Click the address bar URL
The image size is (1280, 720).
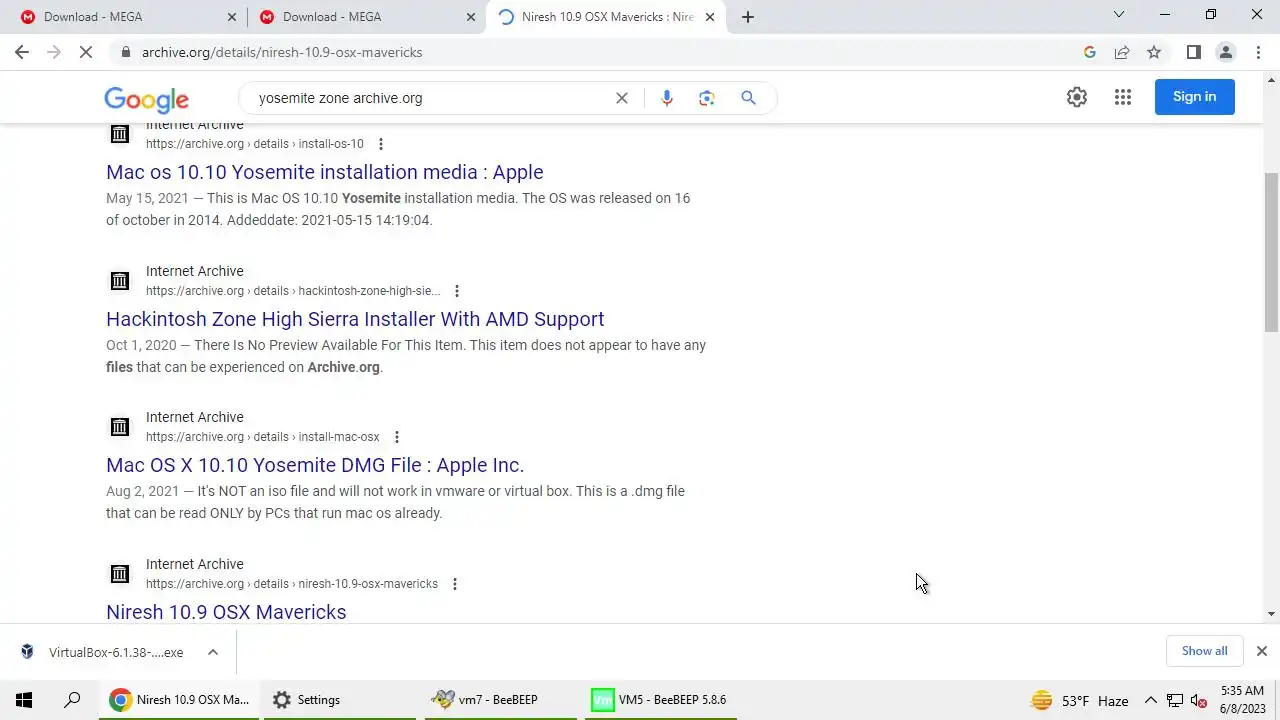coord(282,52)
